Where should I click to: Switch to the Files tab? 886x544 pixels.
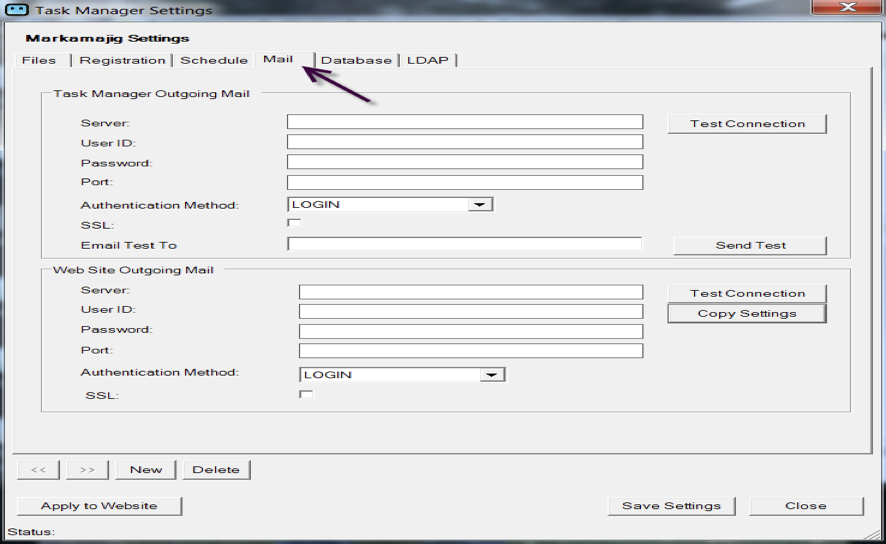[39, 60]
